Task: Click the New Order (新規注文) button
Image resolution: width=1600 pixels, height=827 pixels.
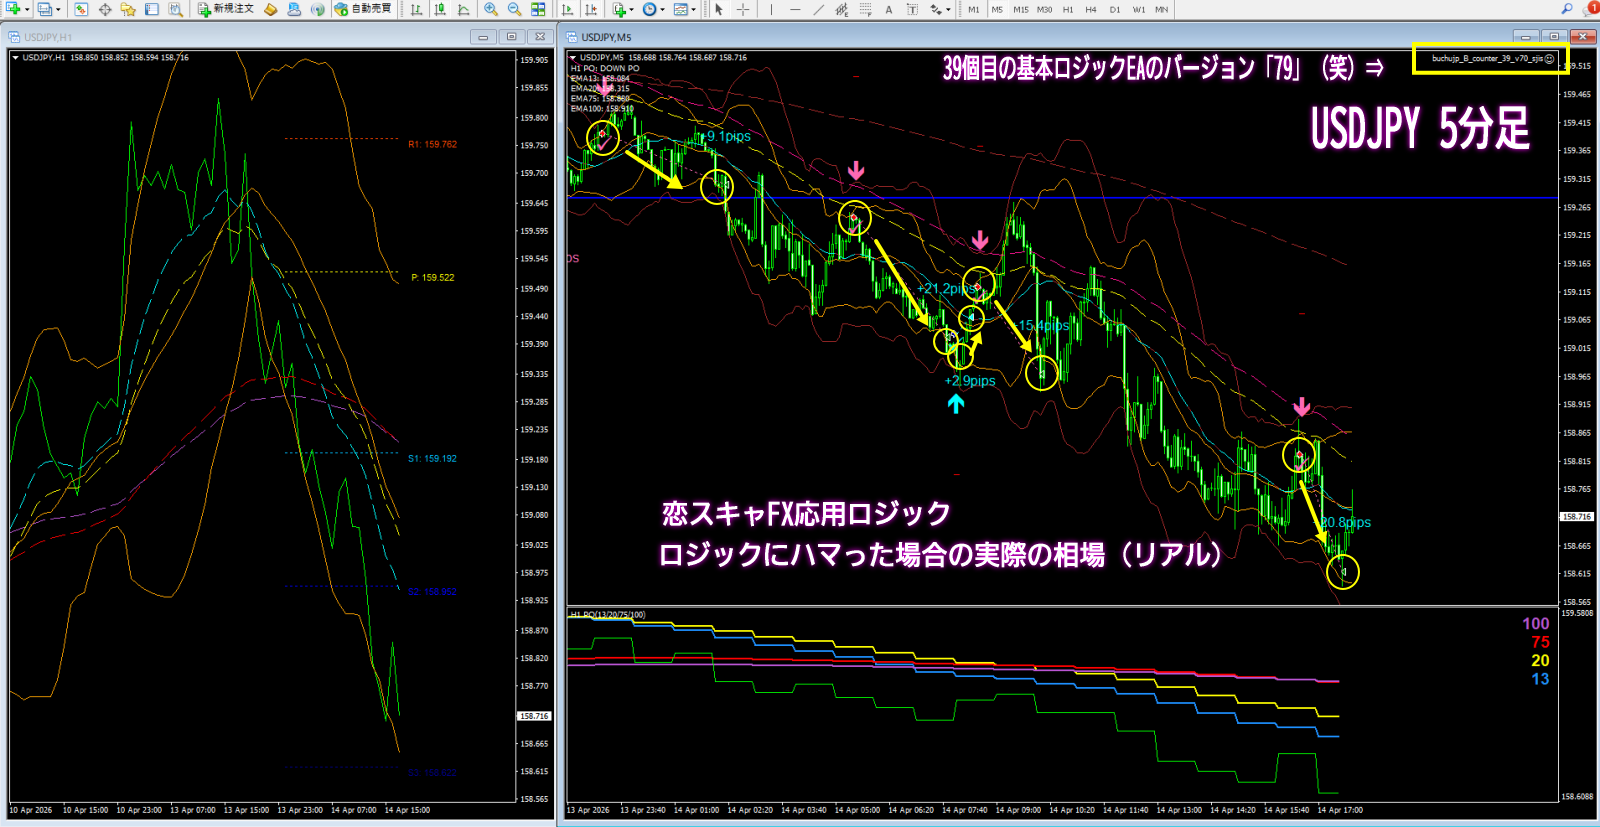Action: pyautogui.click(x=226, y=9)
